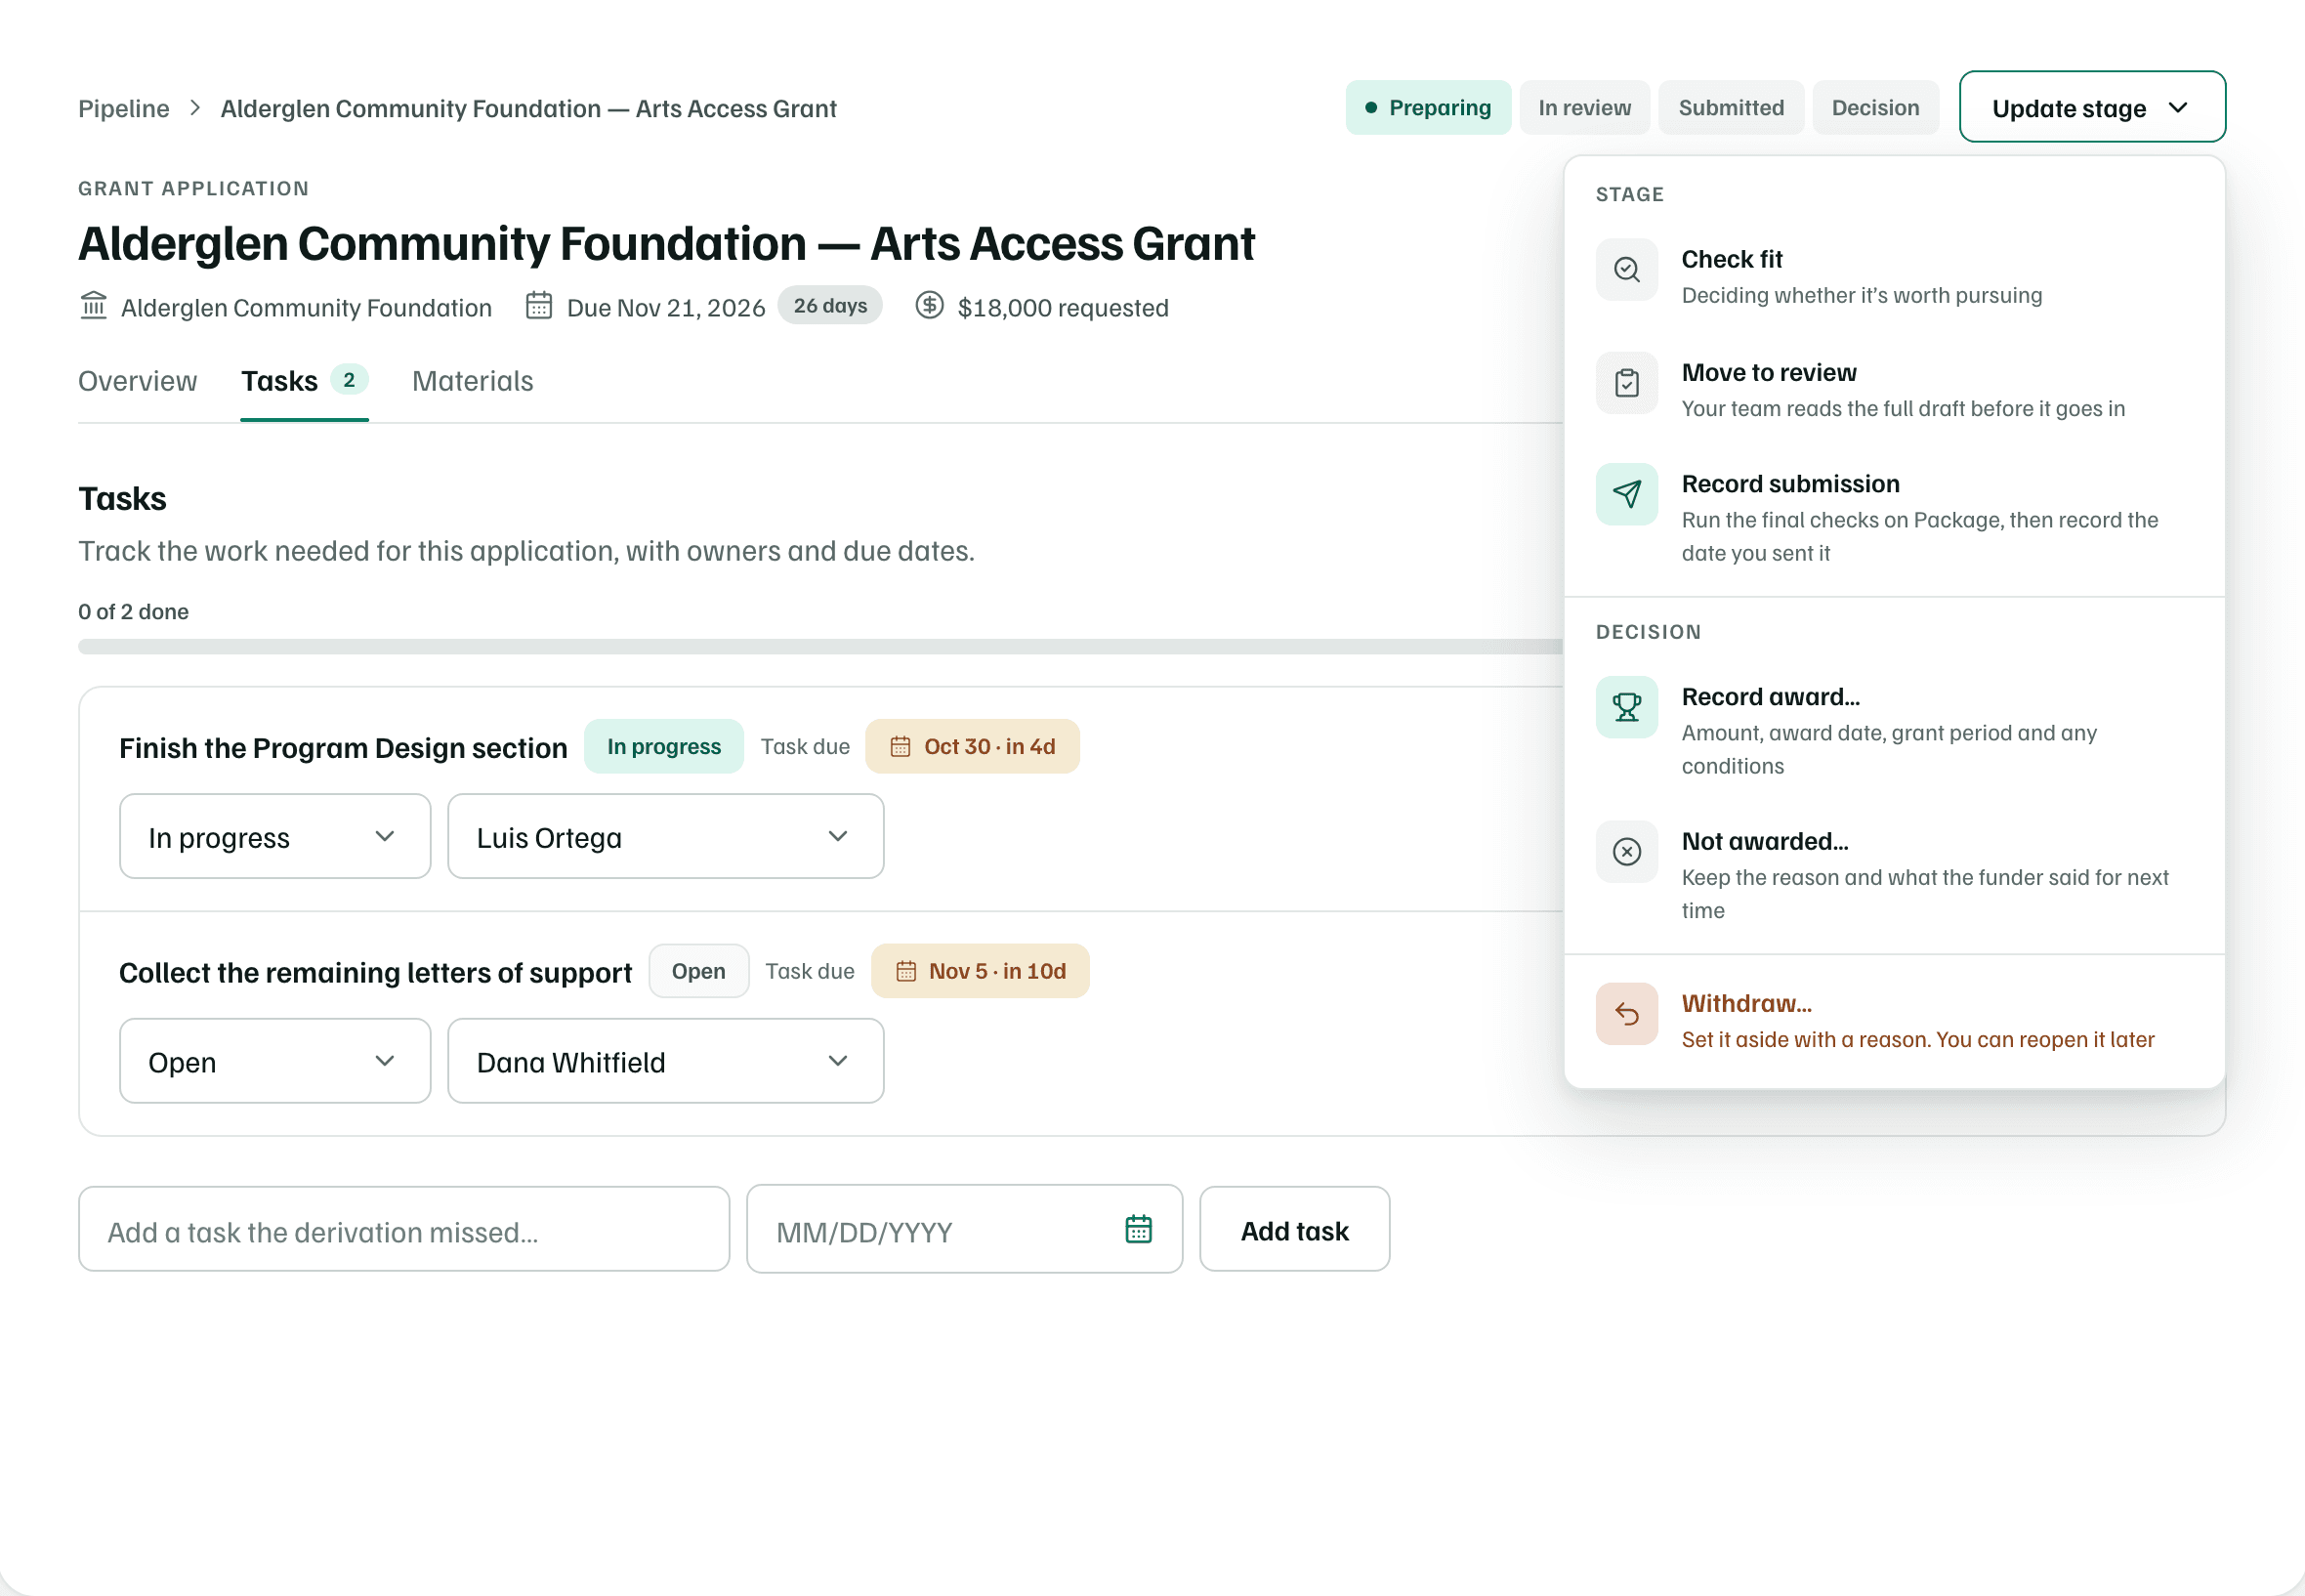This screenshot has height=1596, width=2305.
Task: Click the Add task button
Action: pyautogui.click(x=1294, y=1229)
